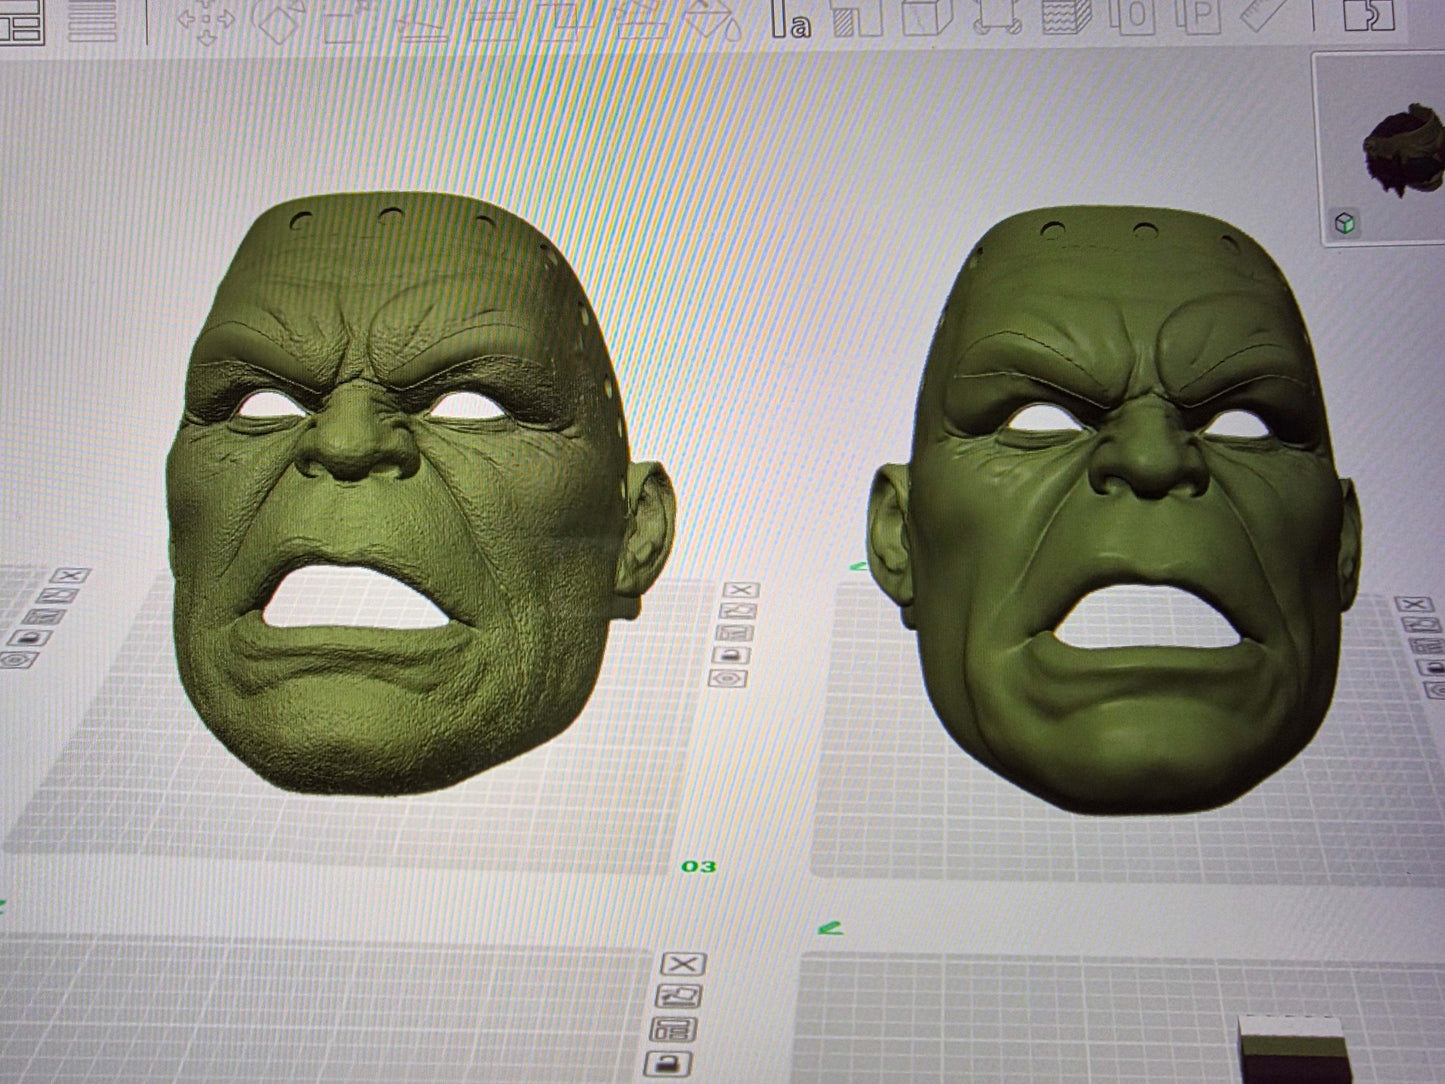Viewport: 1445px width, 1084px height.
Task: Auto orient objects on far-left plate
Action: (x=57, y=596)
